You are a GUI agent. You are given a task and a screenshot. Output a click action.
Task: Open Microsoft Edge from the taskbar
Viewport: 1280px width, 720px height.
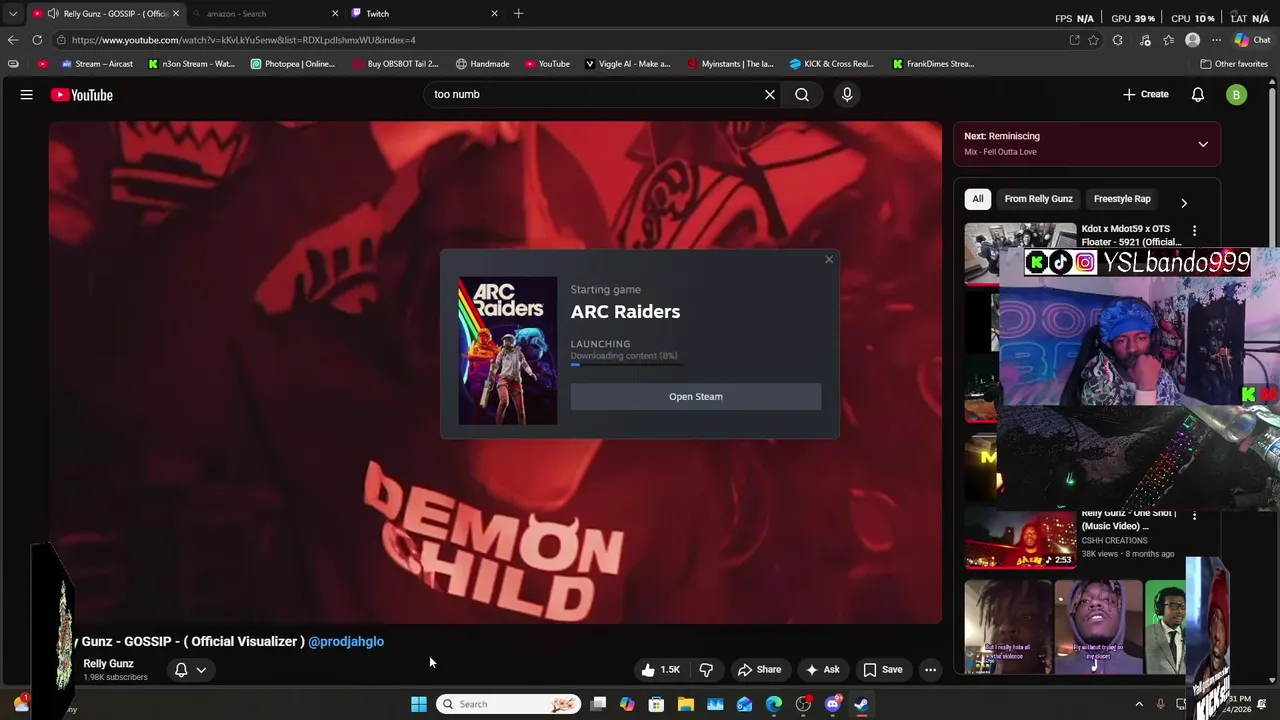(774, 704)
